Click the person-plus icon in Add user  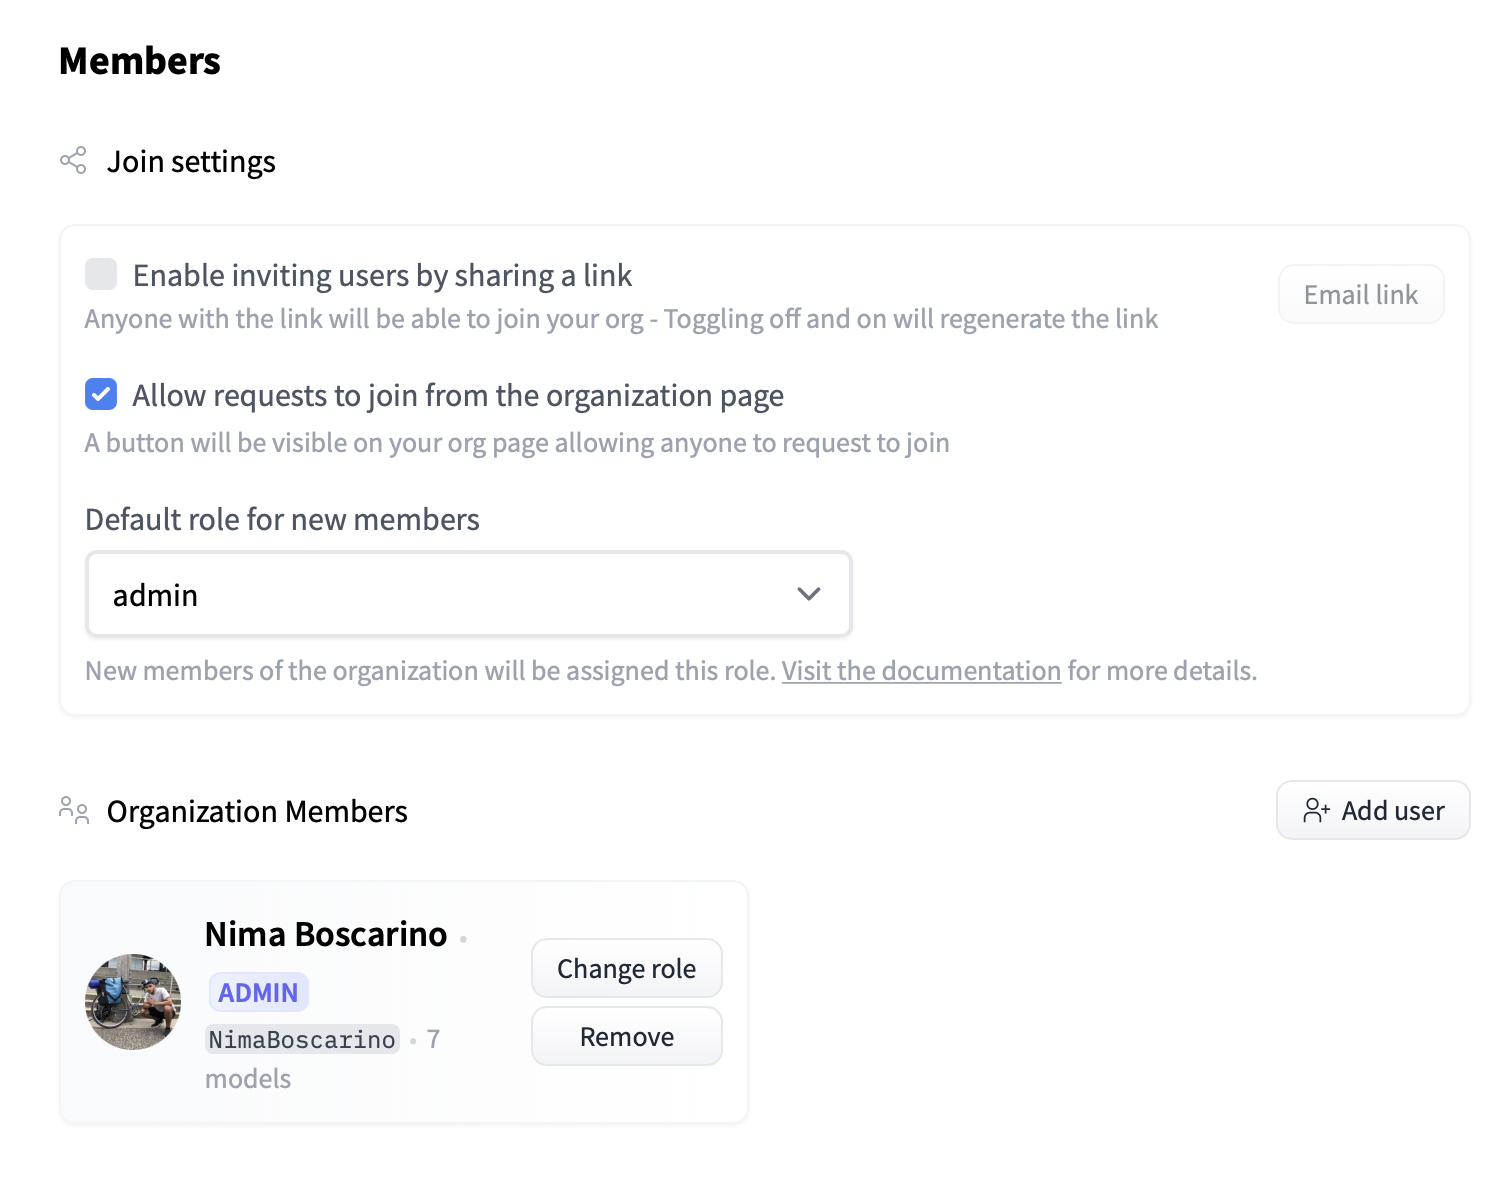pyautogui.click(x=1316, y=810)
